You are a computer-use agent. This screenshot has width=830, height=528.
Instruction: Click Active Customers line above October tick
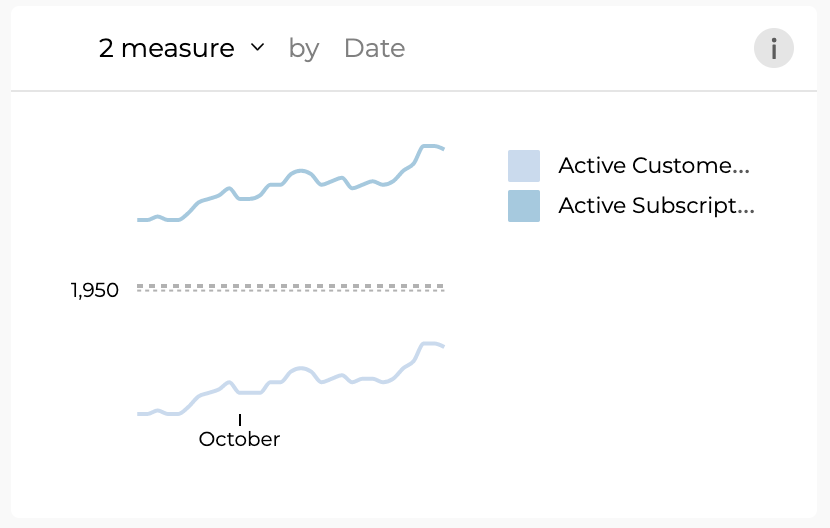tap(240, 392)
